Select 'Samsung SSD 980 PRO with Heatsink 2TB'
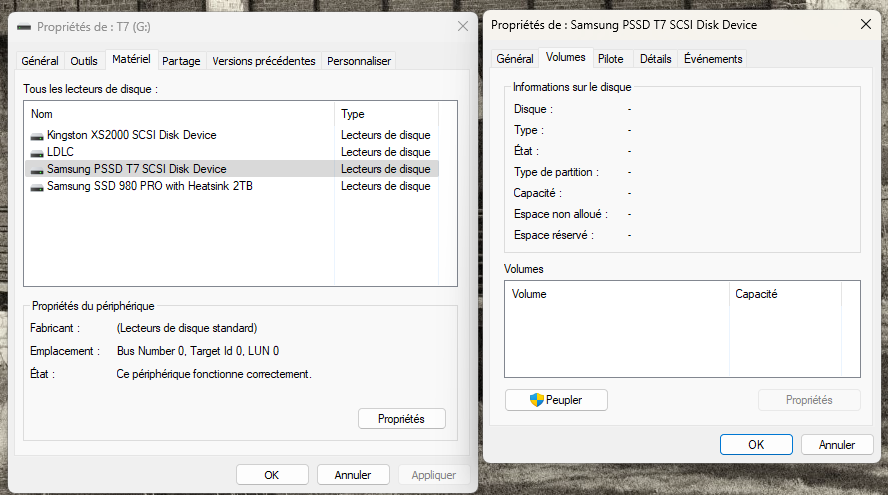This screenshot has height=495, width=888. coord(232,186)
